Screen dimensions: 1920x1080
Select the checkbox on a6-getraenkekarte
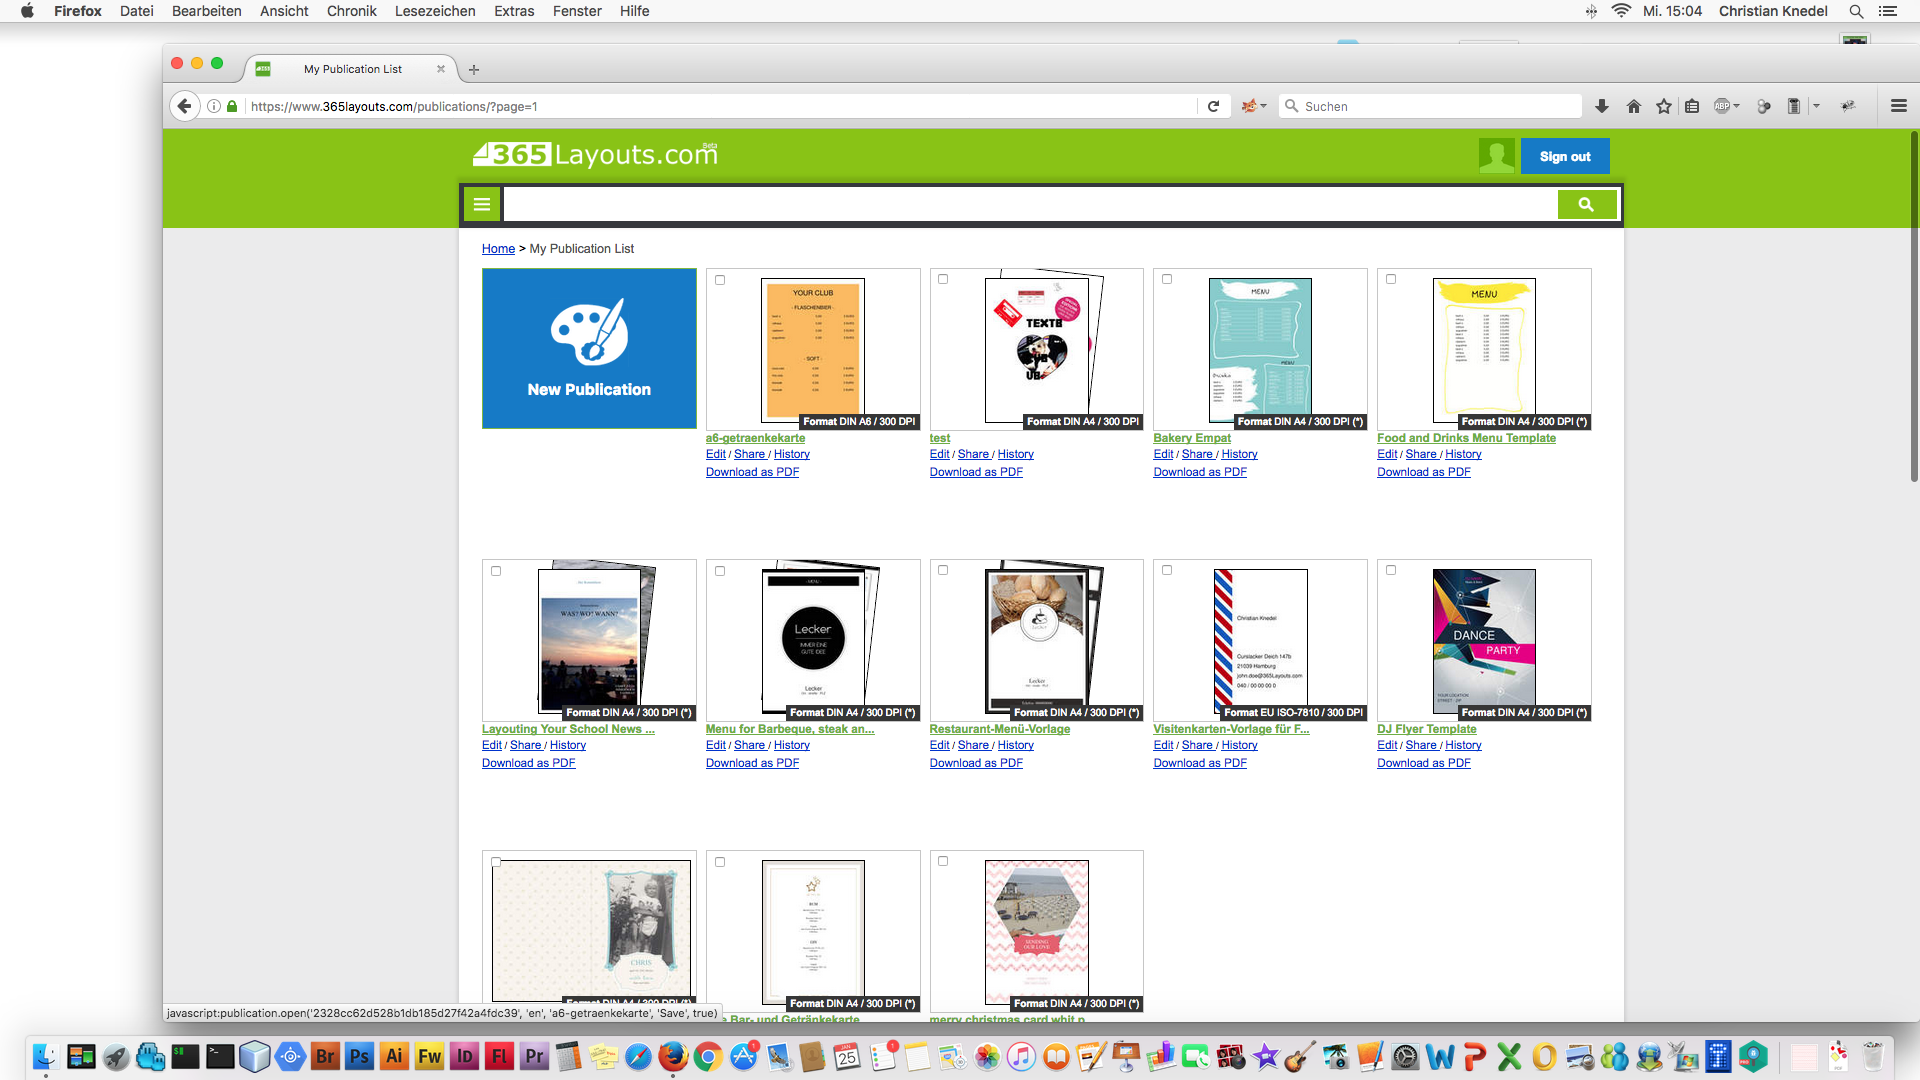coord(720,281)
